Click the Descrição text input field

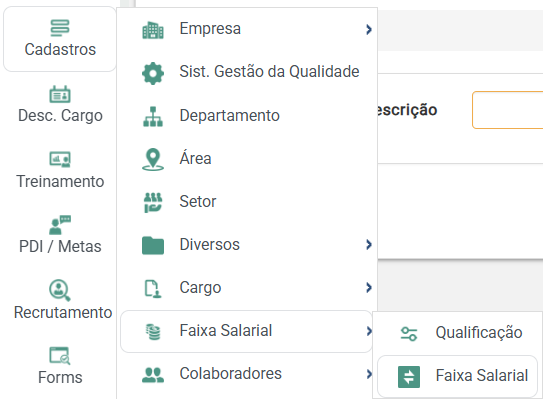click(x=508, y=110)
